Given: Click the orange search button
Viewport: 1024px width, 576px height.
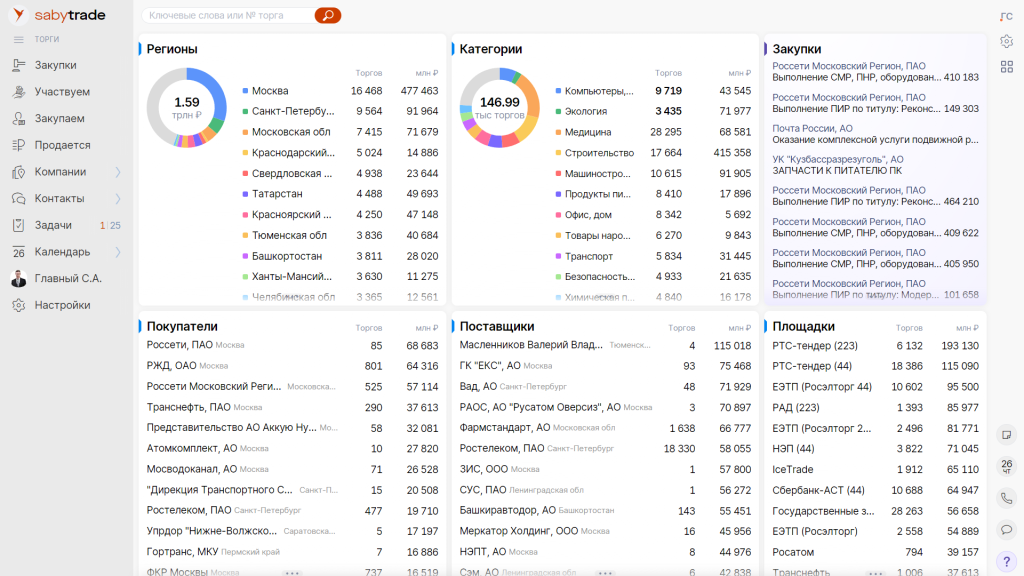Looking at the screenshot, I should [x=327, y=16].
